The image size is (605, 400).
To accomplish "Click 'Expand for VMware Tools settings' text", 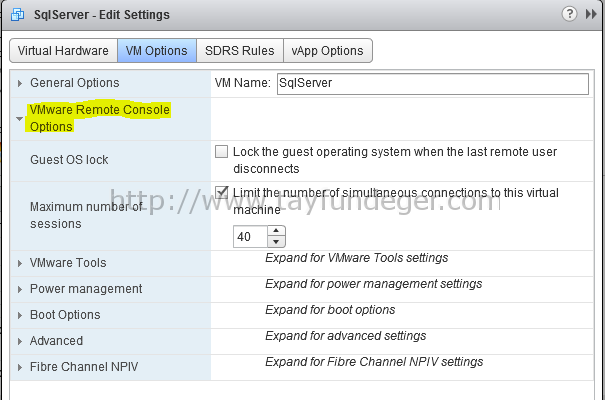I will 357,258.
